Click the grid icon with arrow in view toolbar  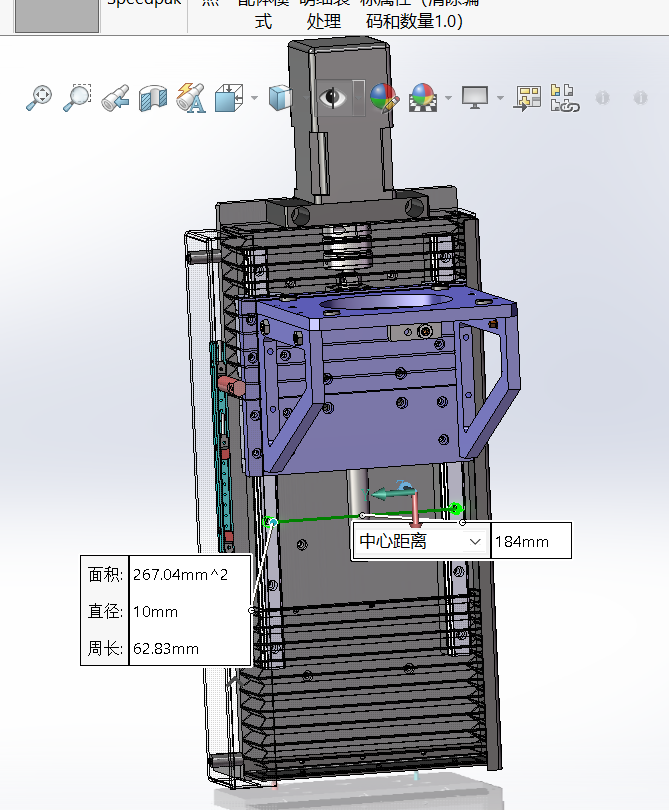(x=527, y=98)
